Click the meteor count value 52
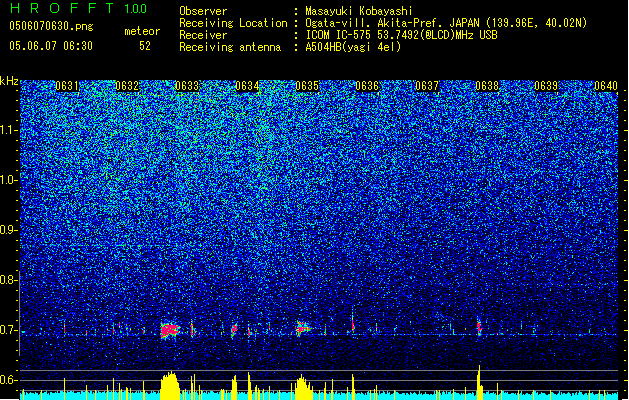Image resolution: width=629 pixels, height=400 pixels. (x=145, y=46)
